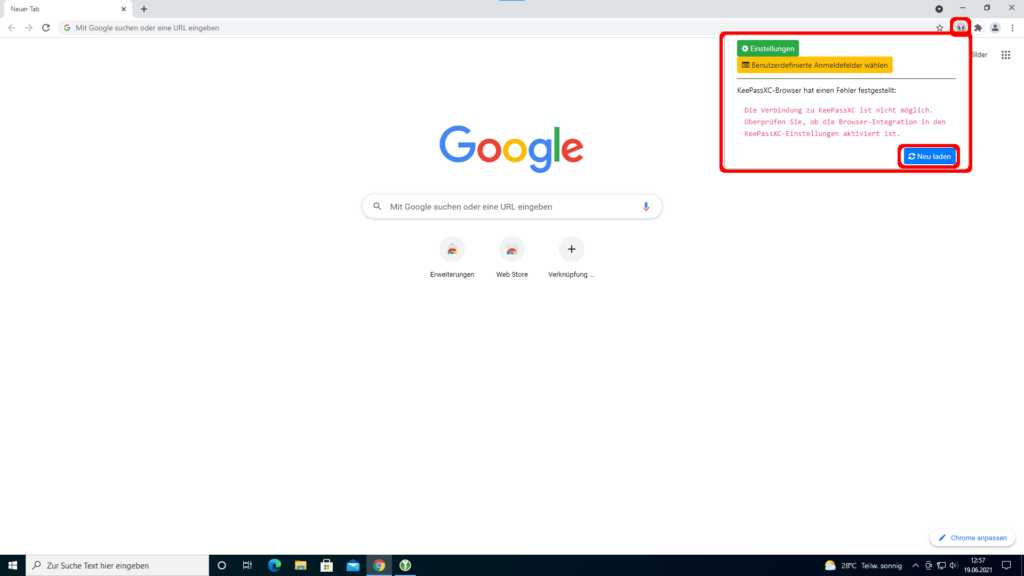This screenshot has height=576, width=1024.
Task: Click the magnifier icon in the search box
Action: [377, 206]
